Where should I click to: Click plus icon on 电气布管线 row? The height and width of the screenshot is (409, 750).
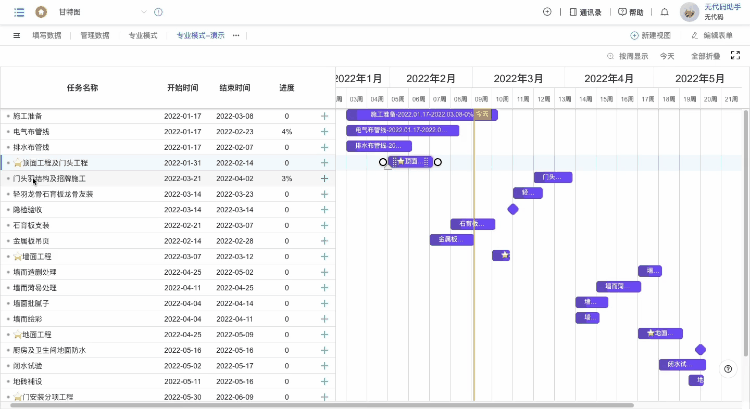click(x=324, y=132)
